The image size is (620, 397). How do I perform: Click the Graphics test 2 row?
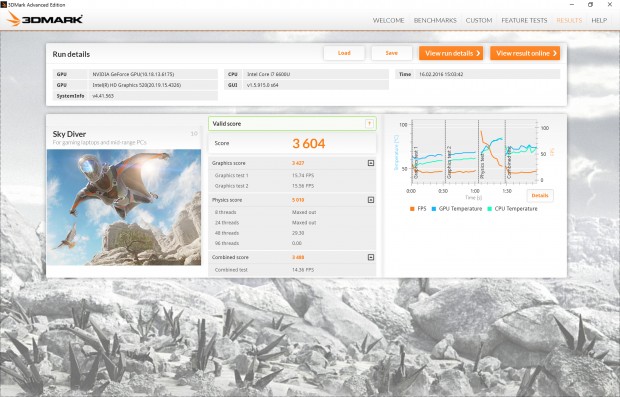pos(292,186)
